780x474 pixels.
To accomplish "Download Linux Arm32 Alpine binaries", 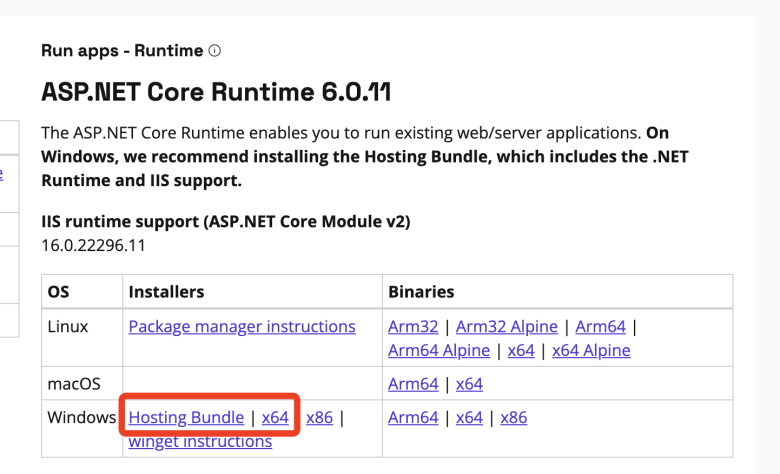I will click(x=507, y=327).
